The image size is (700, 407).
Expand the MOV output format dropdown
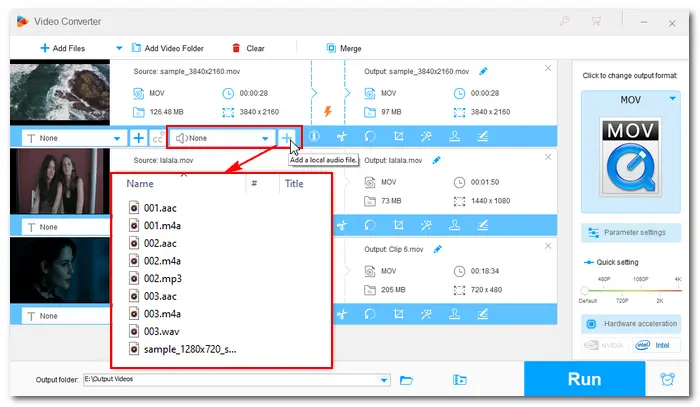(672, 99)
